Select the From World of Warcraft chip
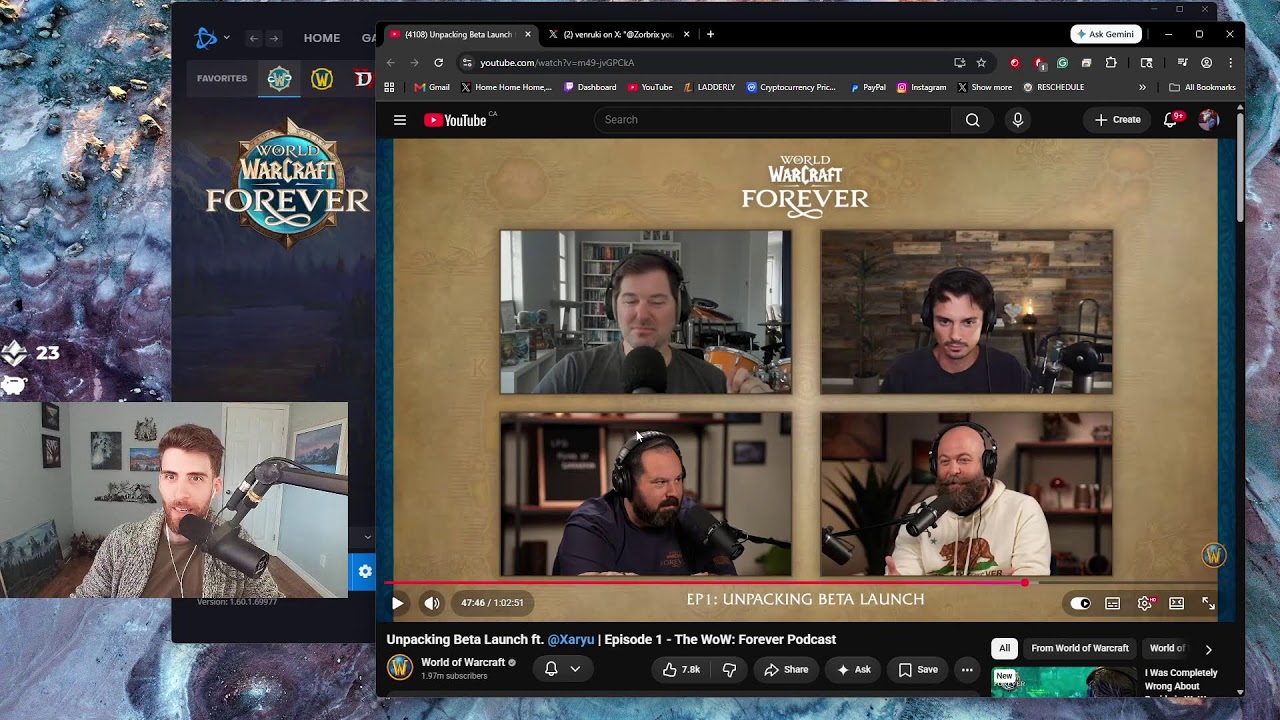 pyautogui.click(x=1080, y=648)
